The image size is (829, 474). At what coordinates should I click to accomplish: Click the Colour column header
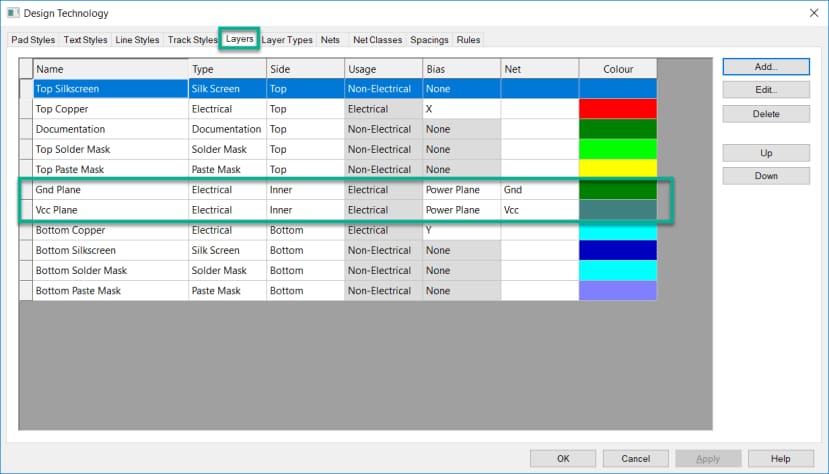click(618, 69)
